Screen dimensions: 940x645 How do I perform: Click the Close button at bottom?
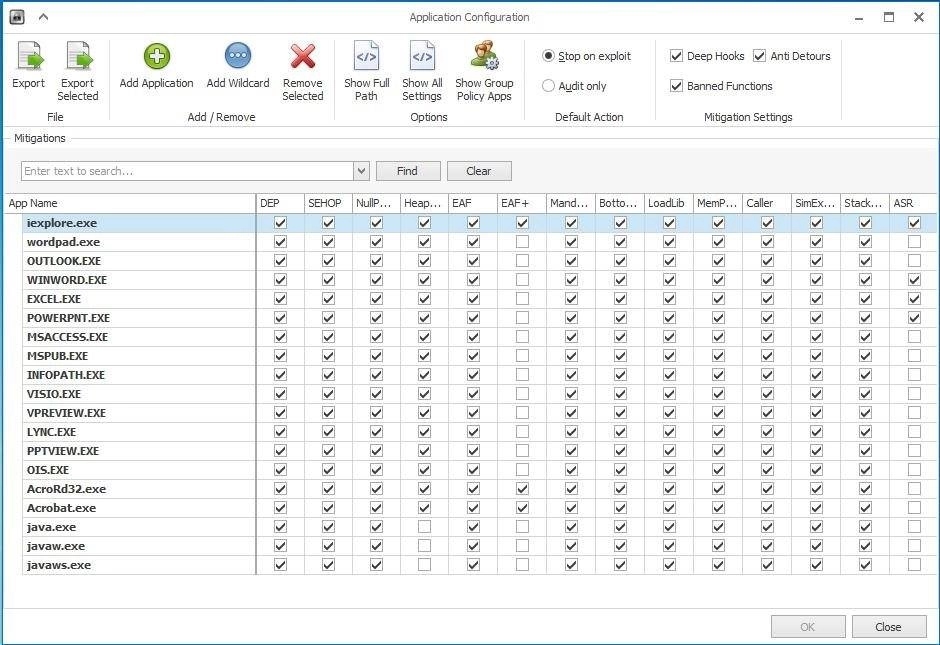coord(888,626)
